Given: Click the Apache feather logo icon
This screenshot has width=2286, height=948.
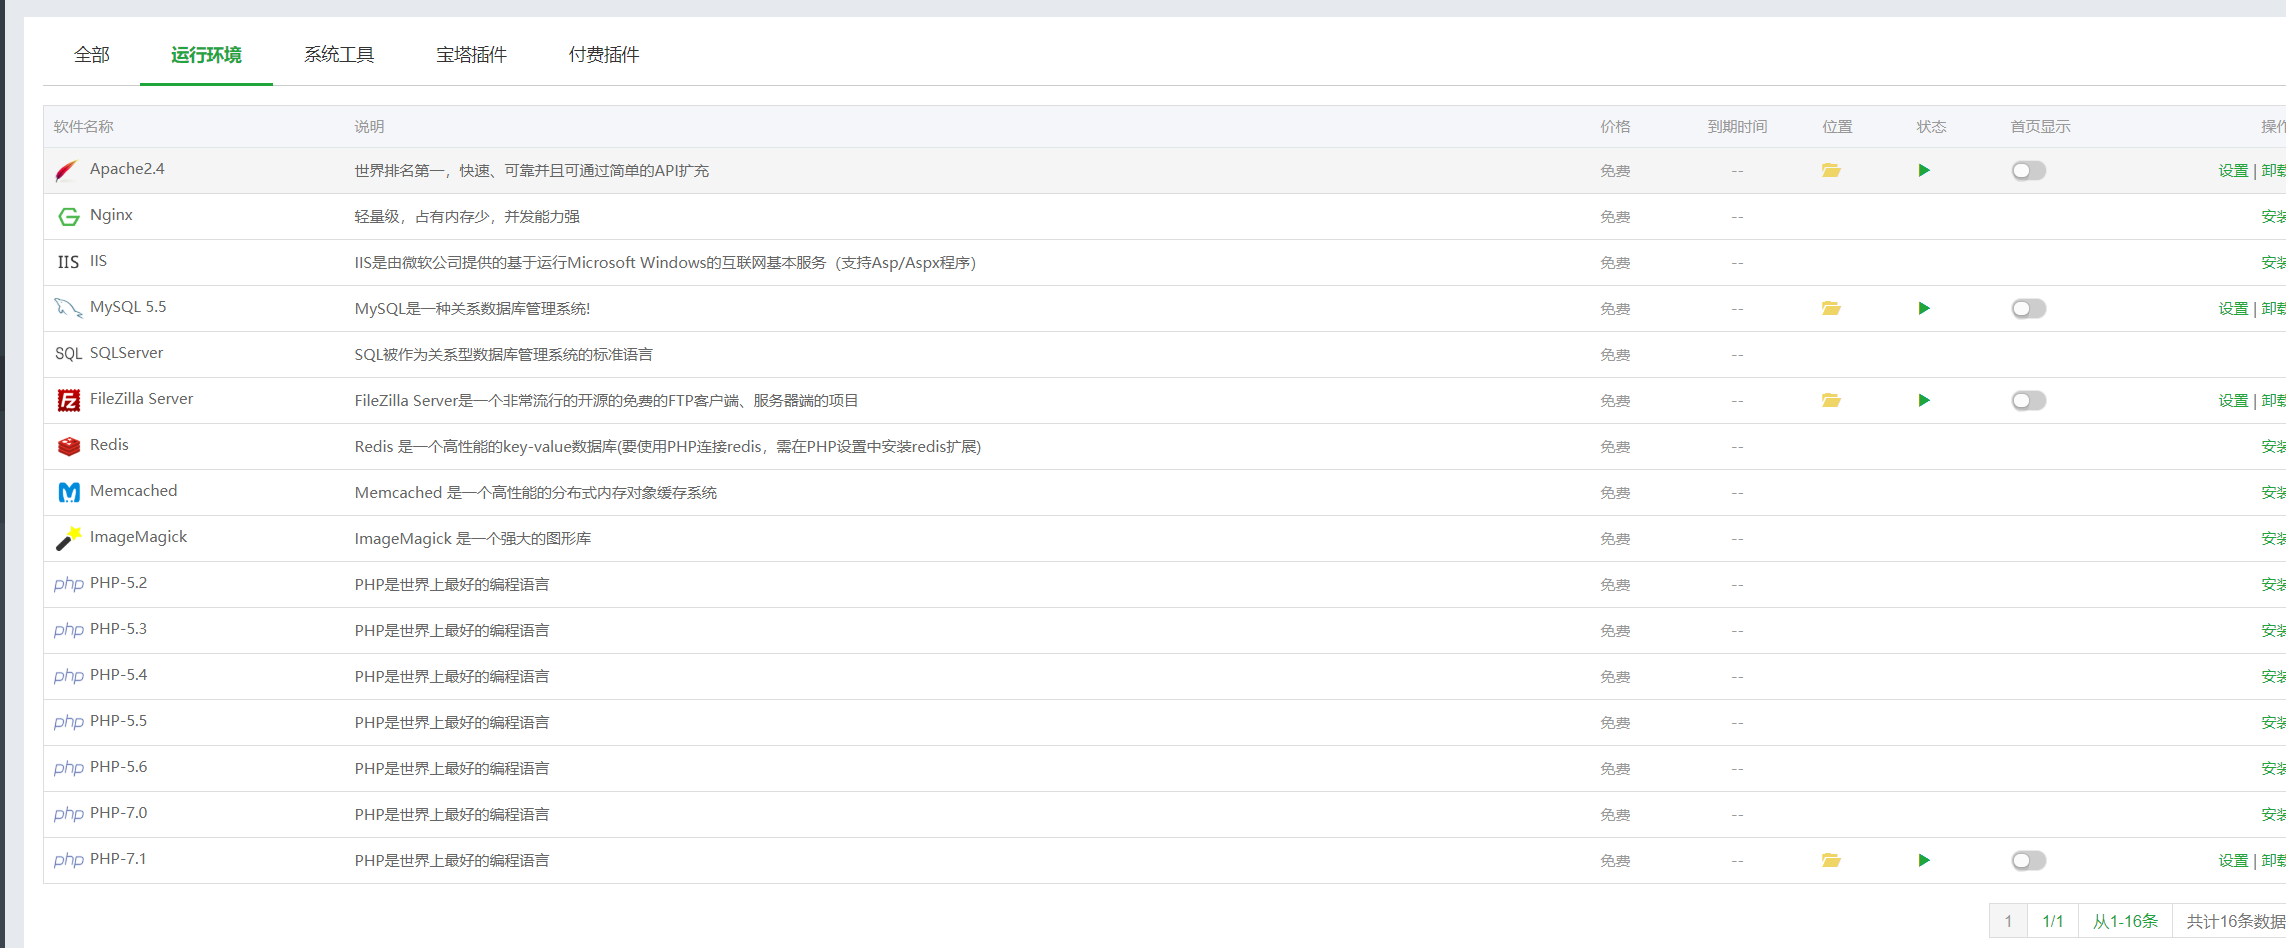Looking at the screenshot, I should pos(67,171).
